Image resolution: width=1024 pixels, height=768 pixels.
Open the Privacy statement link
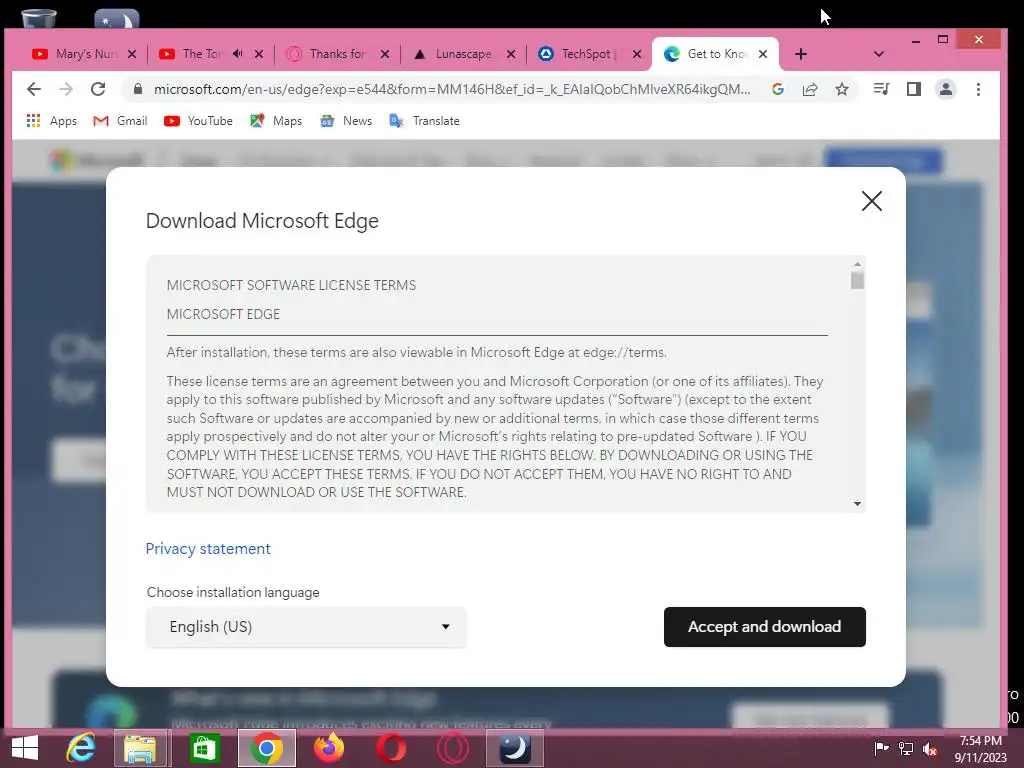pos(208,549)
